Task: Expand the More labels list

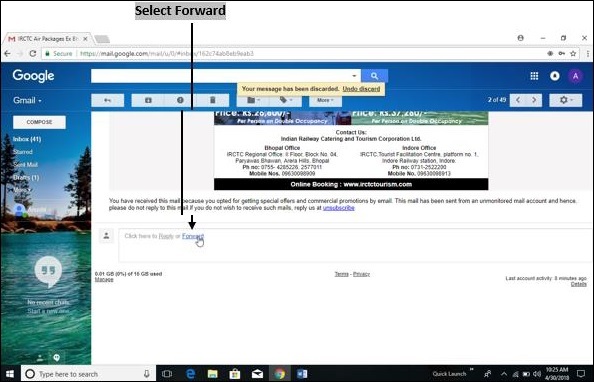Action: (x=22, y=190)
